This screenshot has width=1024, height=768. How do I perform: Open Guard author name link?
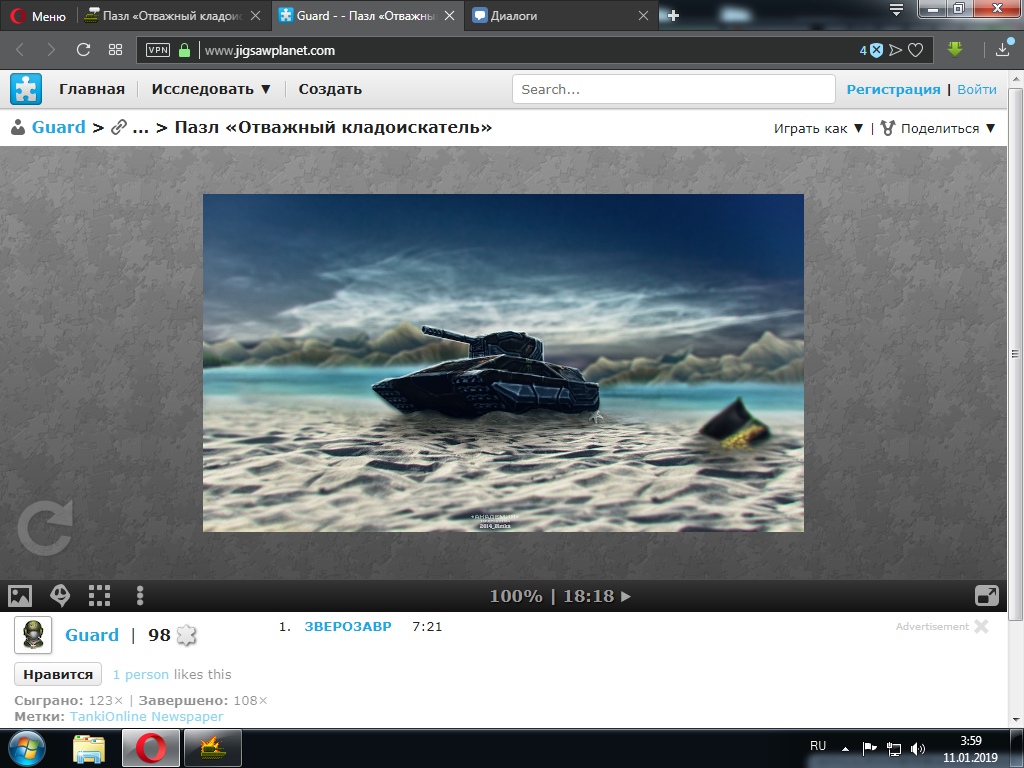click(x=92, y=635)
